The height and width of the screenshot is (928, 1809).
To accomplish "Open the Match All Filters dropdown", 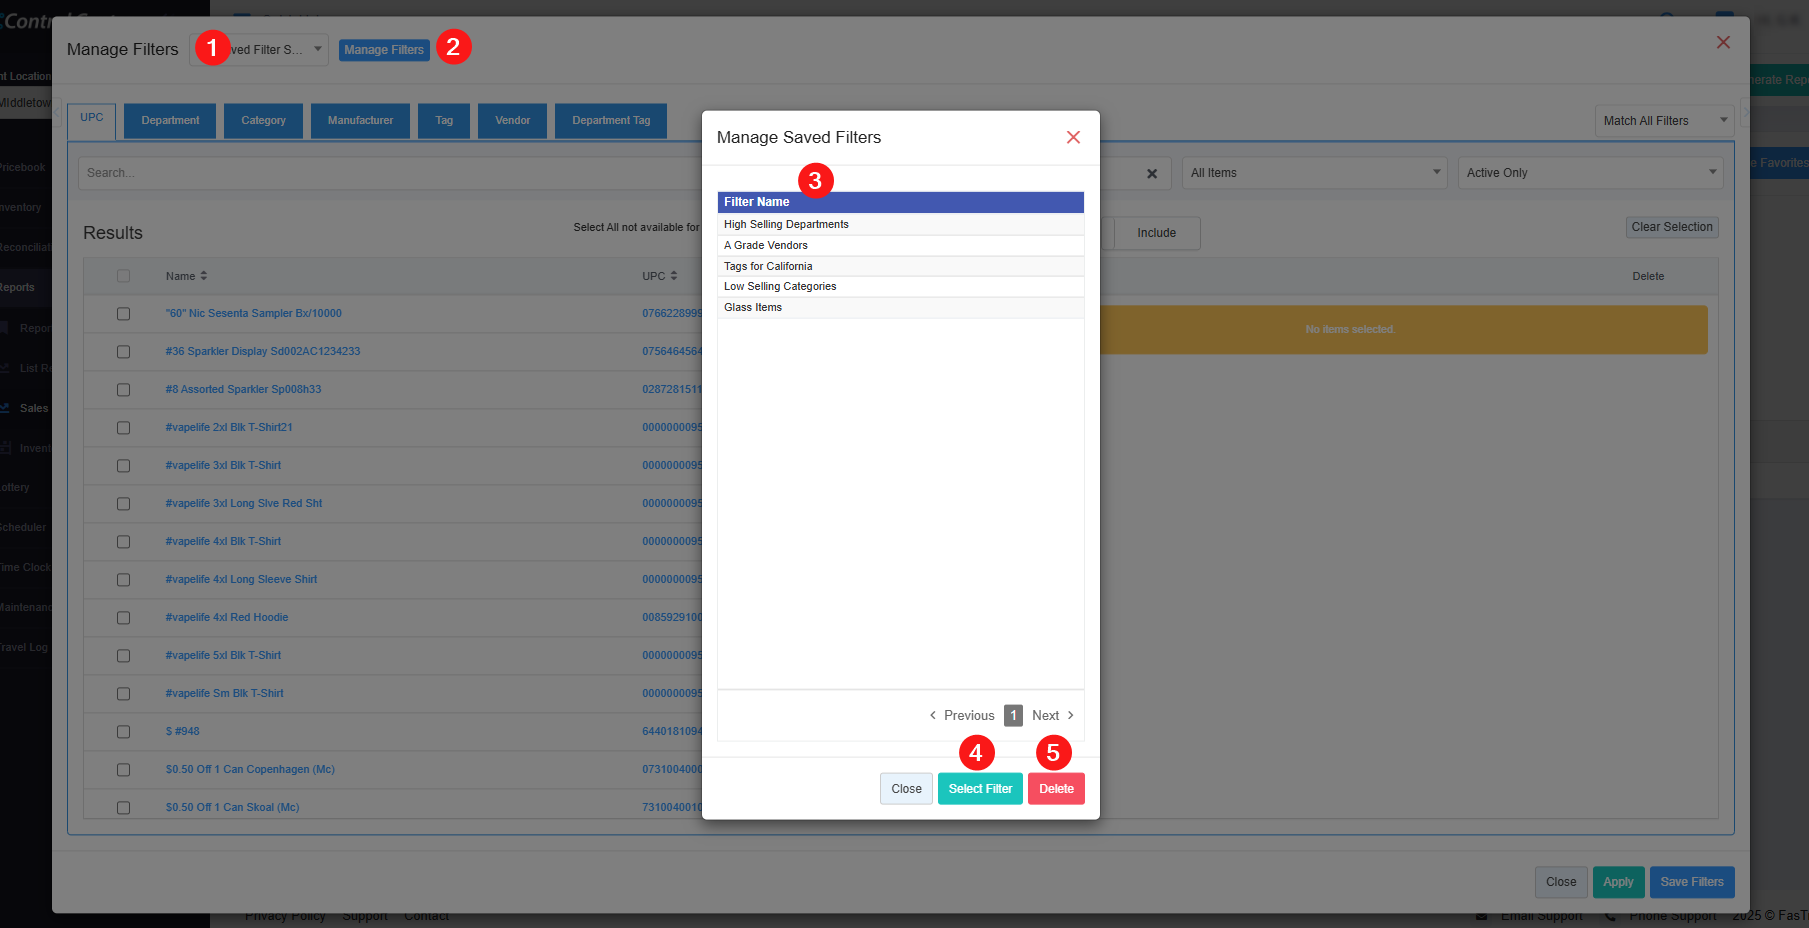I will click(1664, 121).
